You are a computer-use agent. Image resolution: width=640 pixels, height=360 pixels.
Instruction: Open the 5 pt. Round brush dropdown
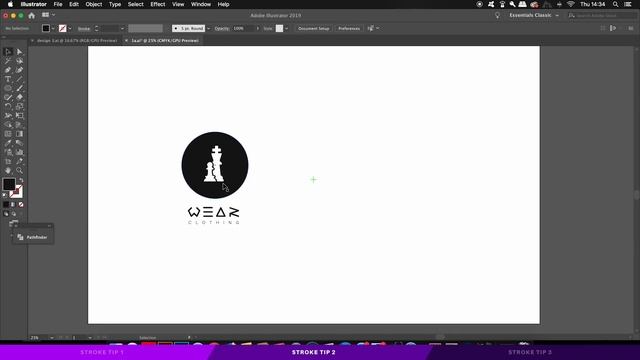pyautogui.click(x=208, y=29)
